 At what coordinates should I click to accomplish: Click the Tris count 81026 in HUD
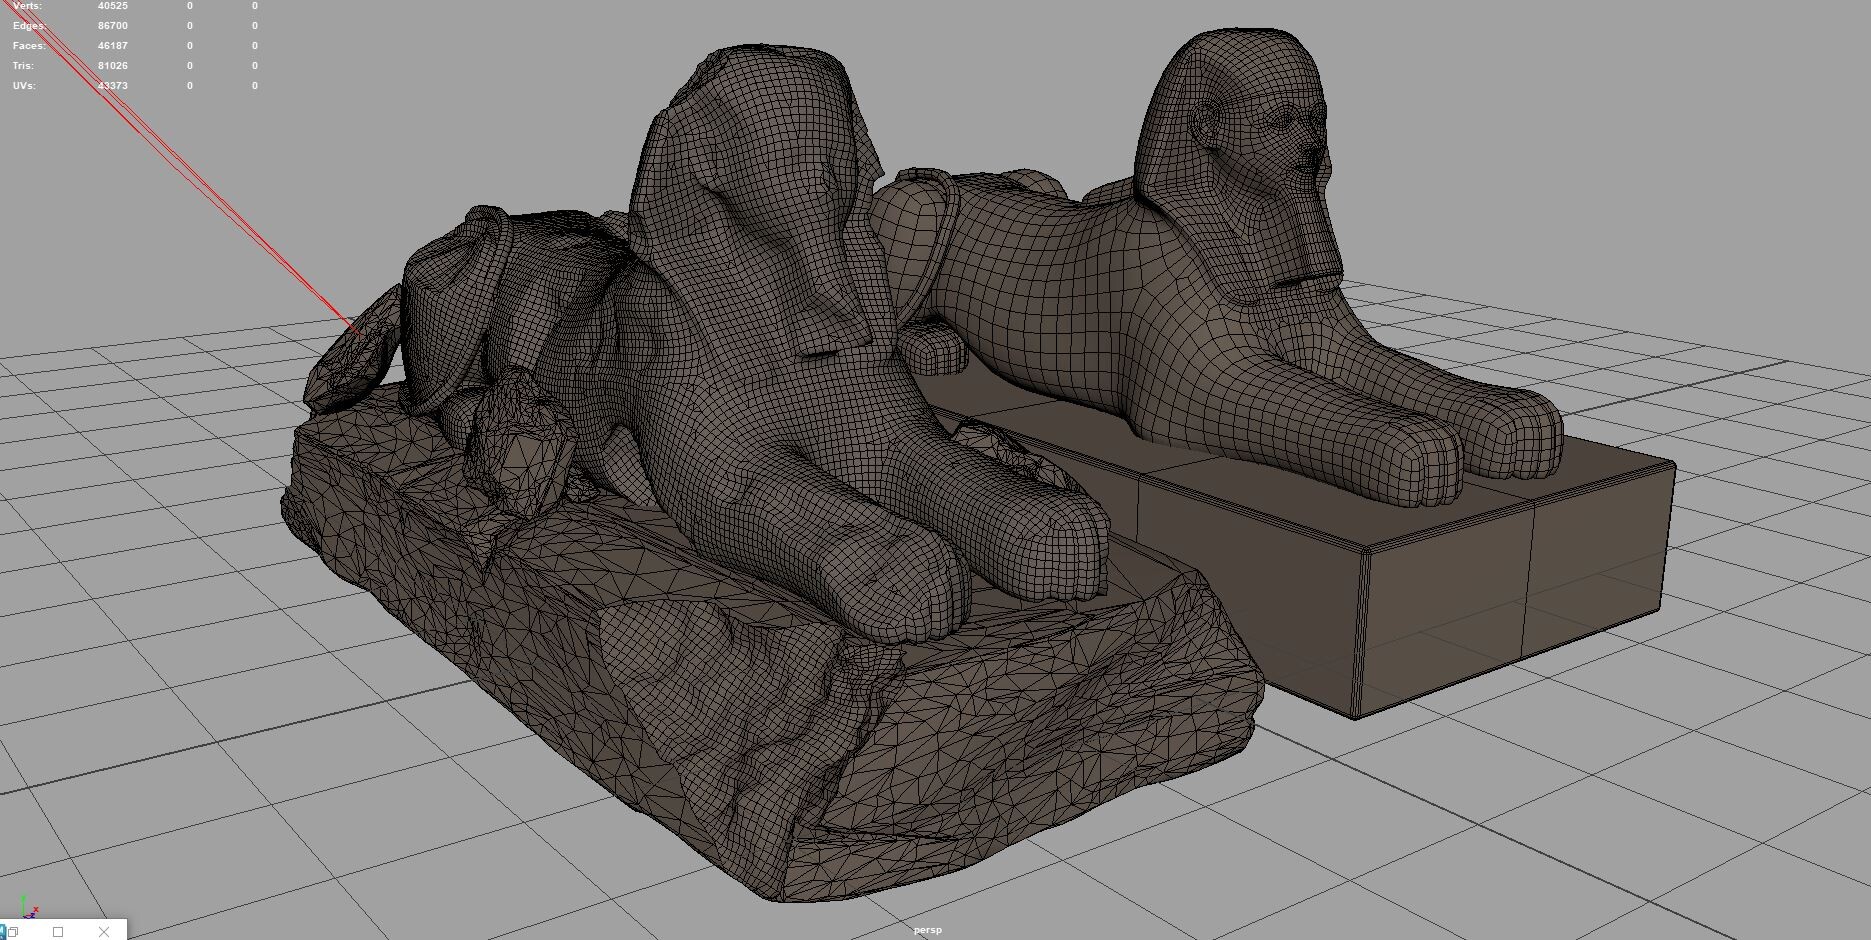click(x=112, y=66)
